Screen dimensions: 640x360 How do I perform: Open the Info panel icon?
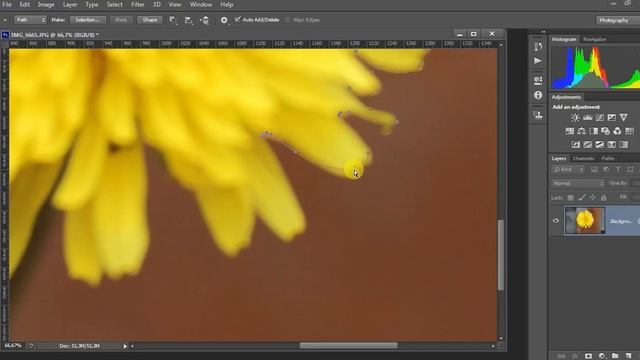pos(538,95)
